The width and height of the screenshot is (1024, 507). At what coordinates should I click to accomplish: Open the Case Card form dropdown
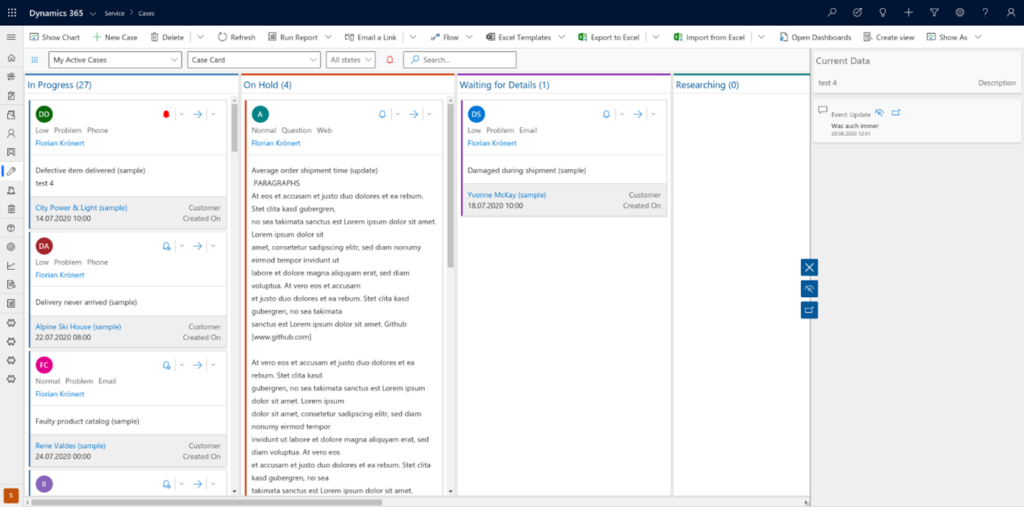(253, 59)
